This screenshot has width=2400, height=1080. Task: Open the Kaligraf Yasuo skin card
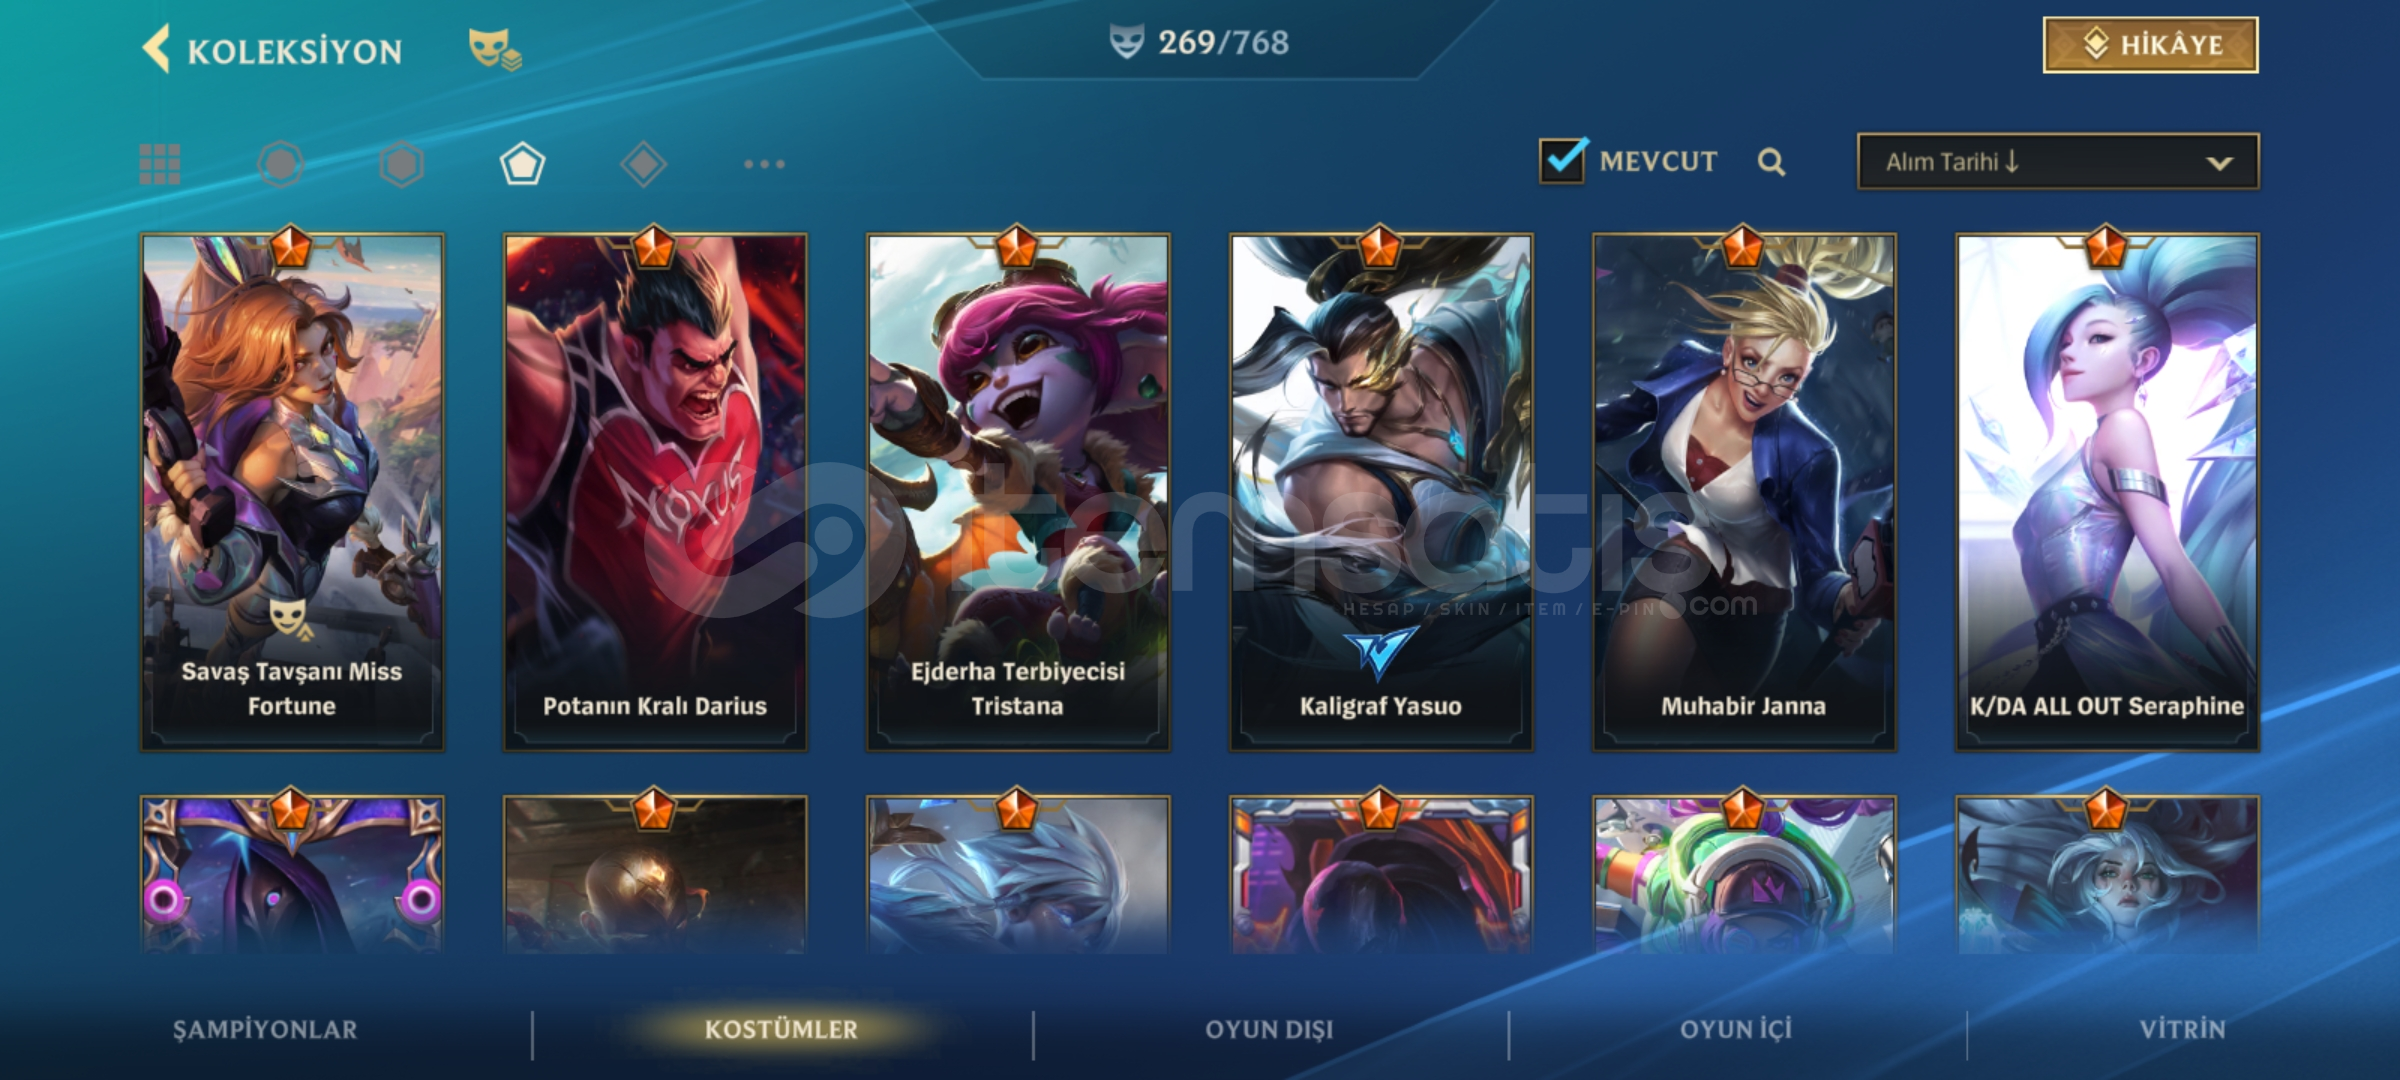1381,492
